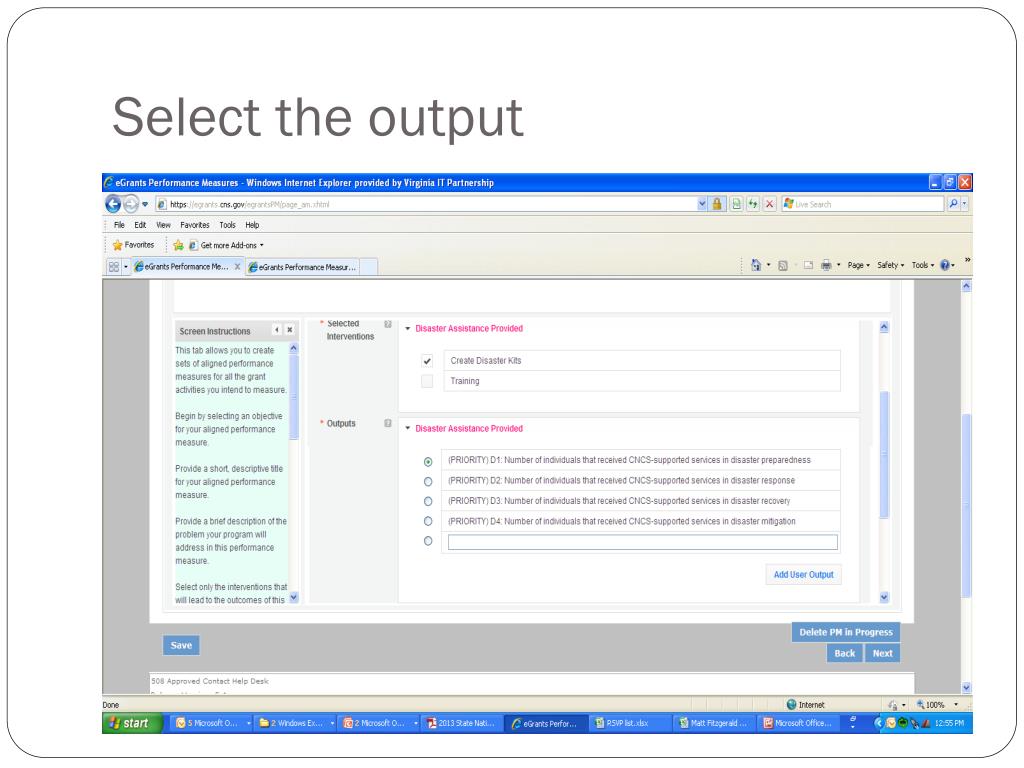Click scroll-down arrow of browser page scrollbar

click(x=967, y=688)
